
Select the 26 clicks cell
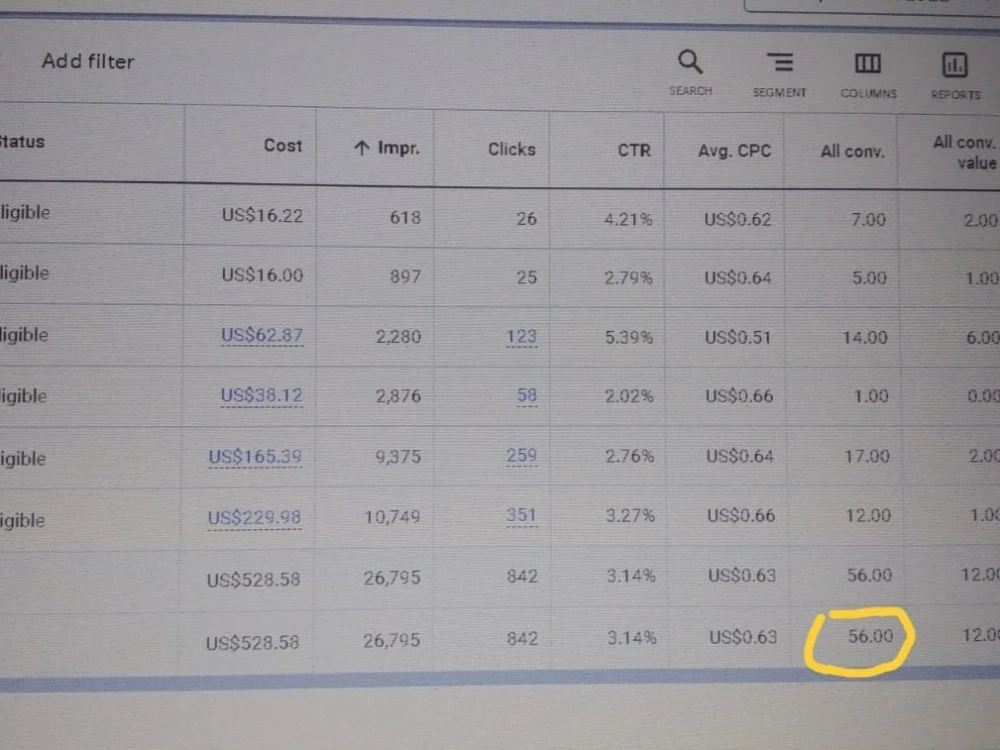pos(527,219)
